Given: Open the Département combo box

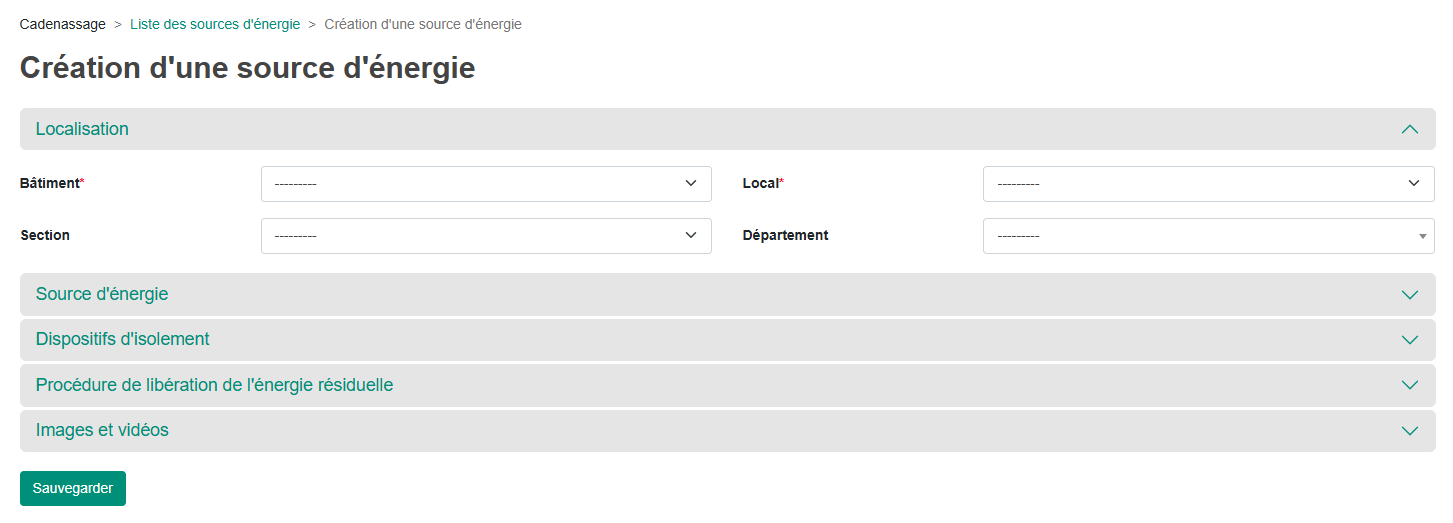Looking at the screenshot, I should pos(1209,236).
